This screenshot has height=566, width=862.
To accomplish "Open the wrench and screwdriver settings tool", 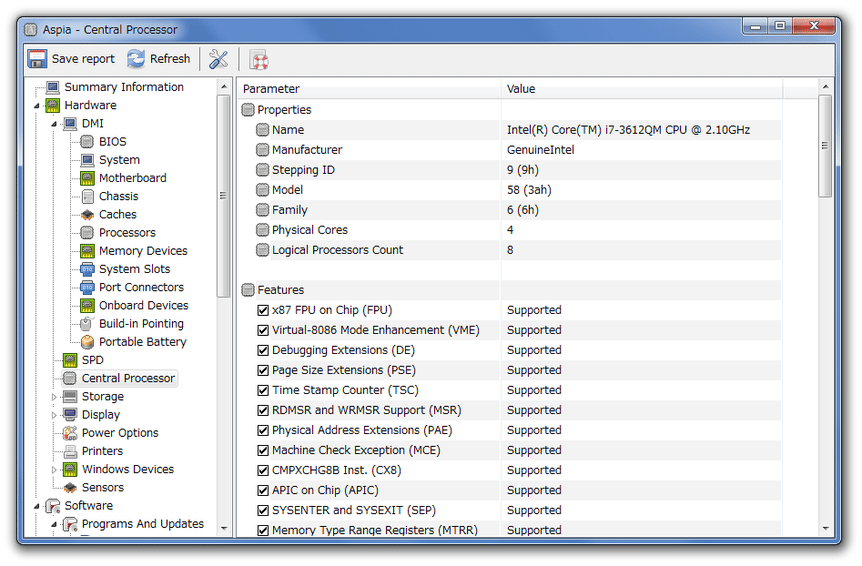I will click(x=218, y=59).
